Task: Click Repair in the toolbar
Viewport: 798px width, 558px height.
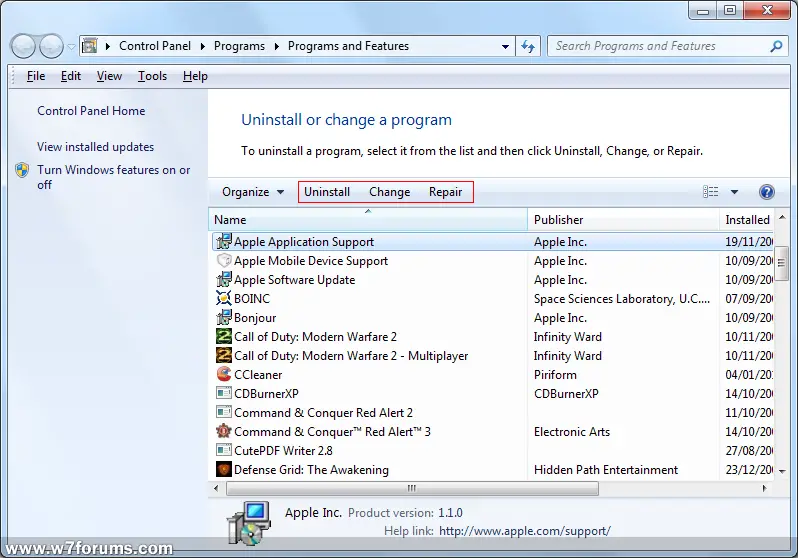Action: (445, 192)
